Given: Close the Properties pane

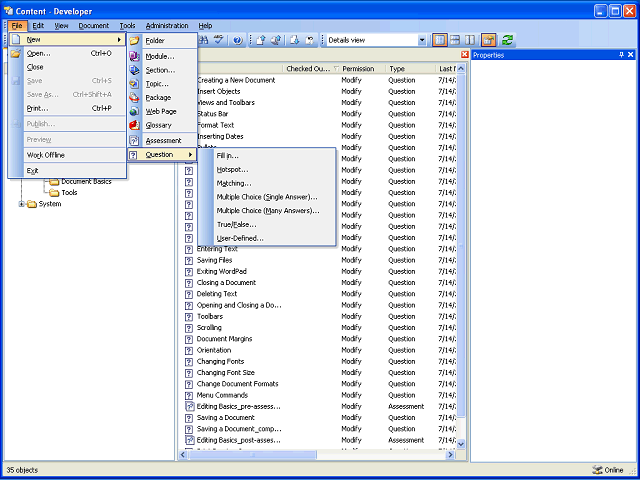Looking at the screenshot, I should [x=631, y=55].
